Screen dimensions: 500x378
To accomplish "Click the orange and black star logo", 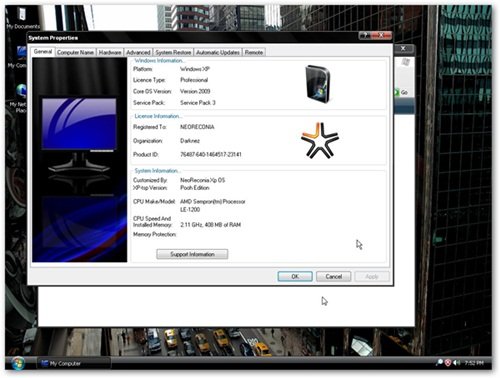I will [x=319, y=140].
